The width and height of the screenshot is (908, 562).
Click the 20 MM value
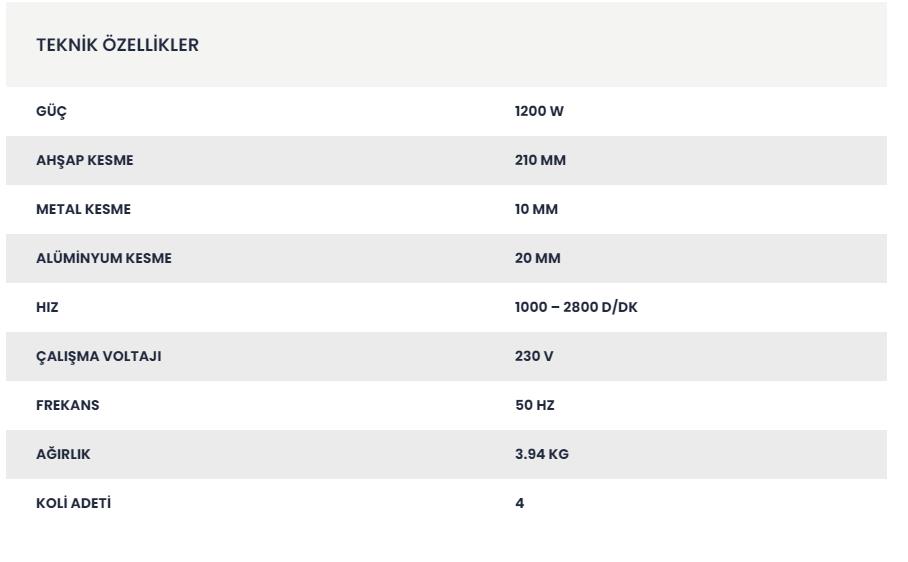coord(537,258)
